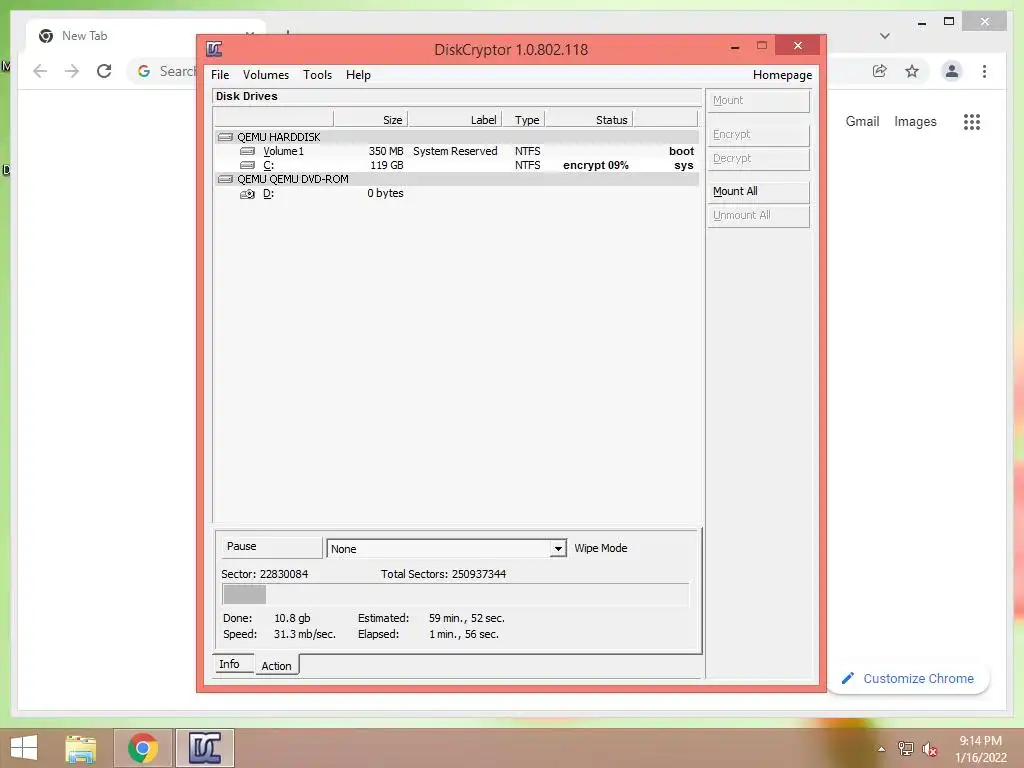The width and height of the screenshot is (1024, 768).
Task: Open the Google apps grid
Action: pos(972,121)
